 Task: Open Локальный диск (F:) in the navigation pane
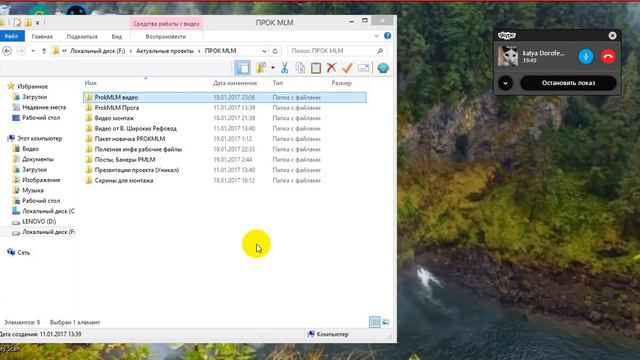coord(48,232)
